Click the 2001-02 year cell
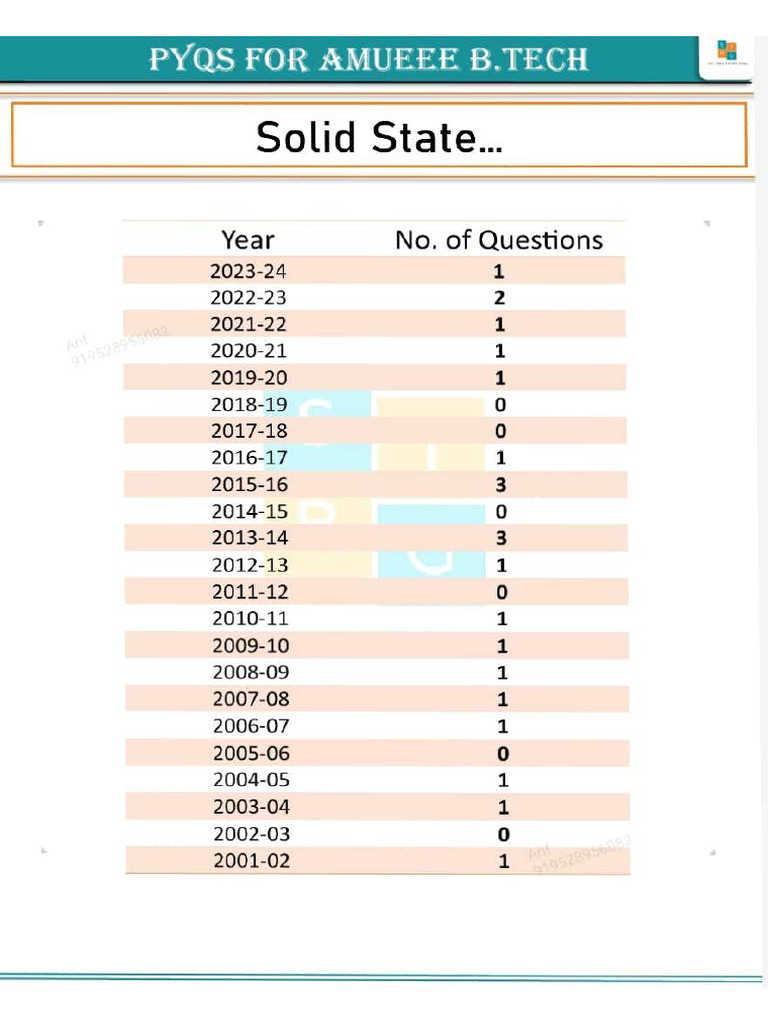Viewport: 768px width, 1024px height. click(x=251, y=860)
